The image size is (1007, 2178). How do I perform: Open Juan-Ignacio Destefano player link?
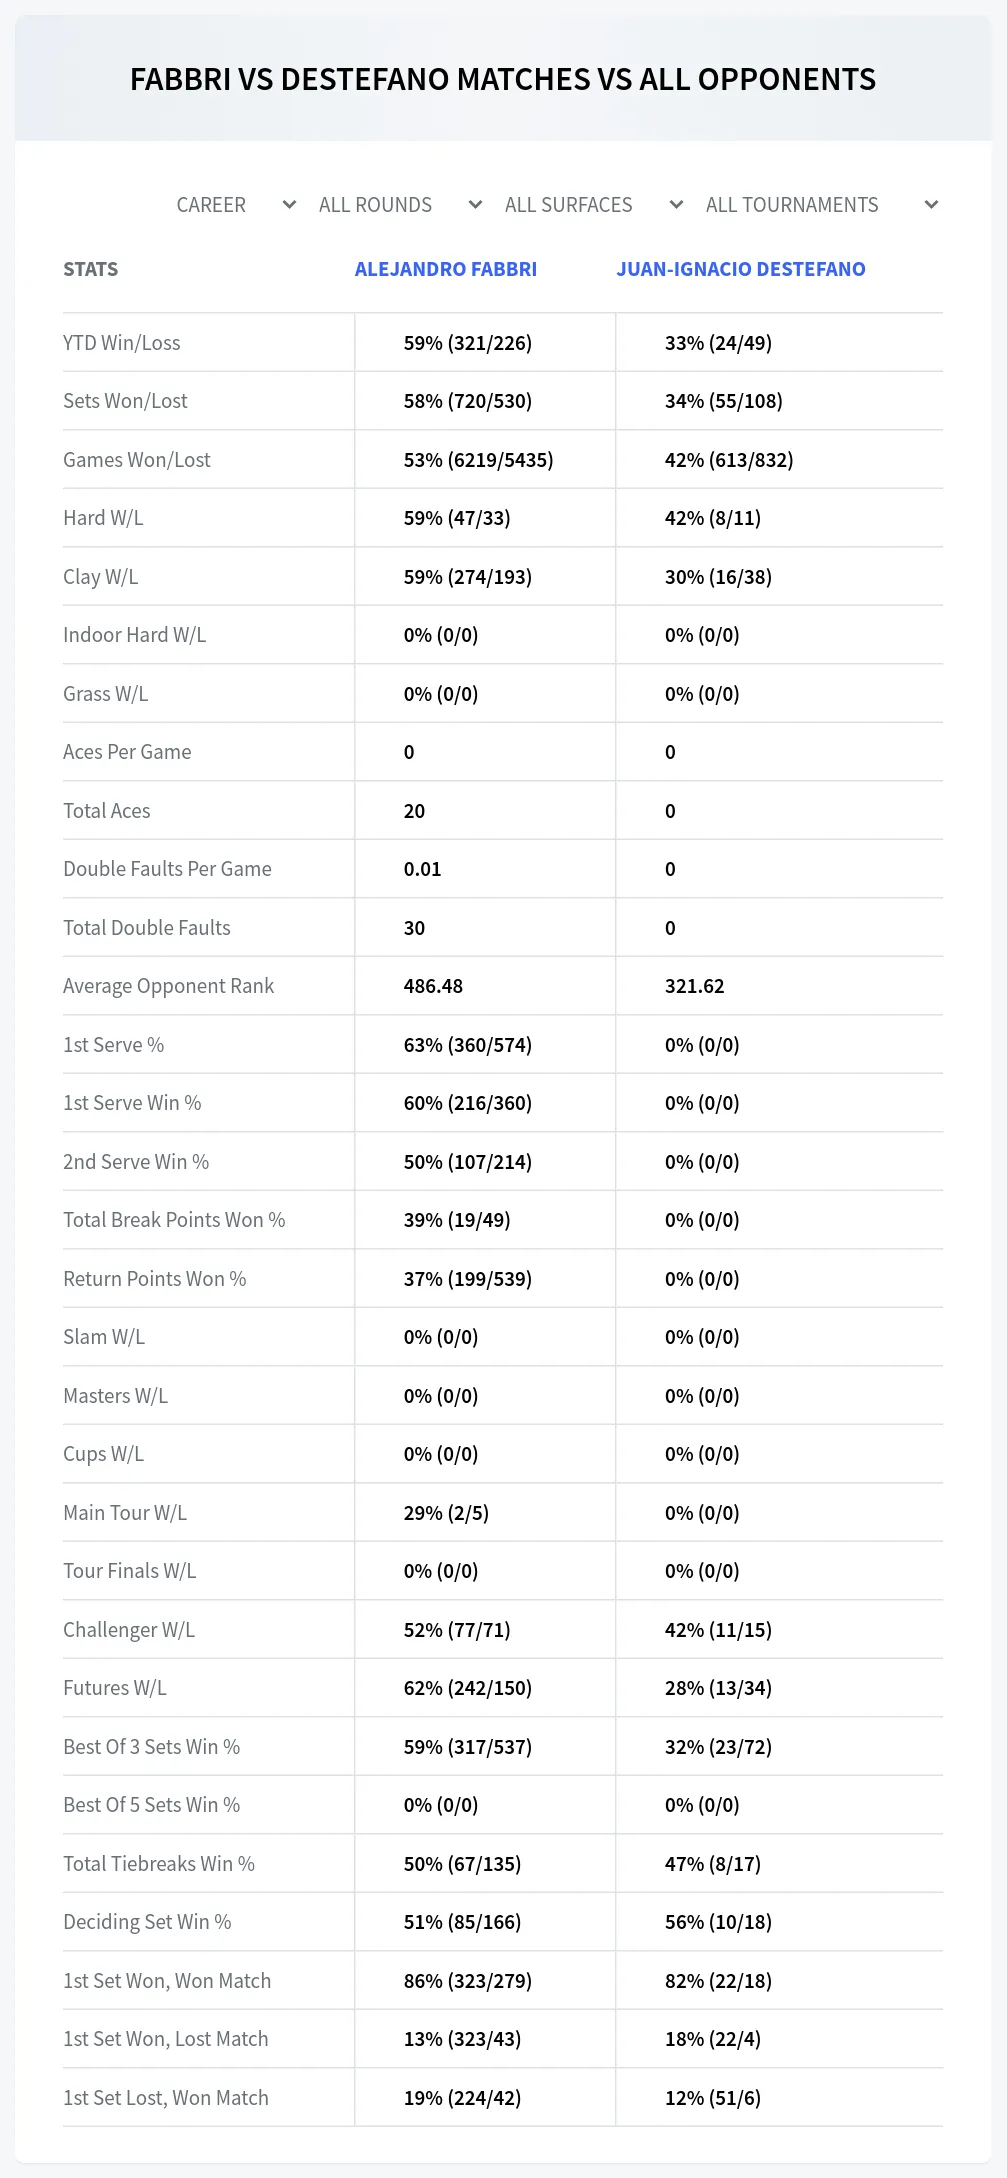coord(741,269)
